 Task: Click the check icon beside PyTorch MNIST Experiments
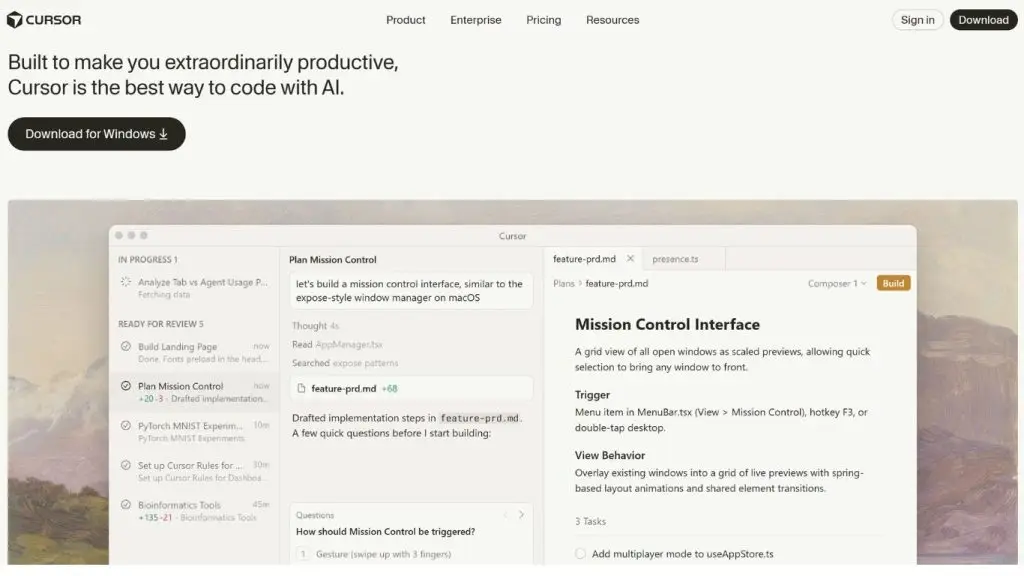(125, 426)
